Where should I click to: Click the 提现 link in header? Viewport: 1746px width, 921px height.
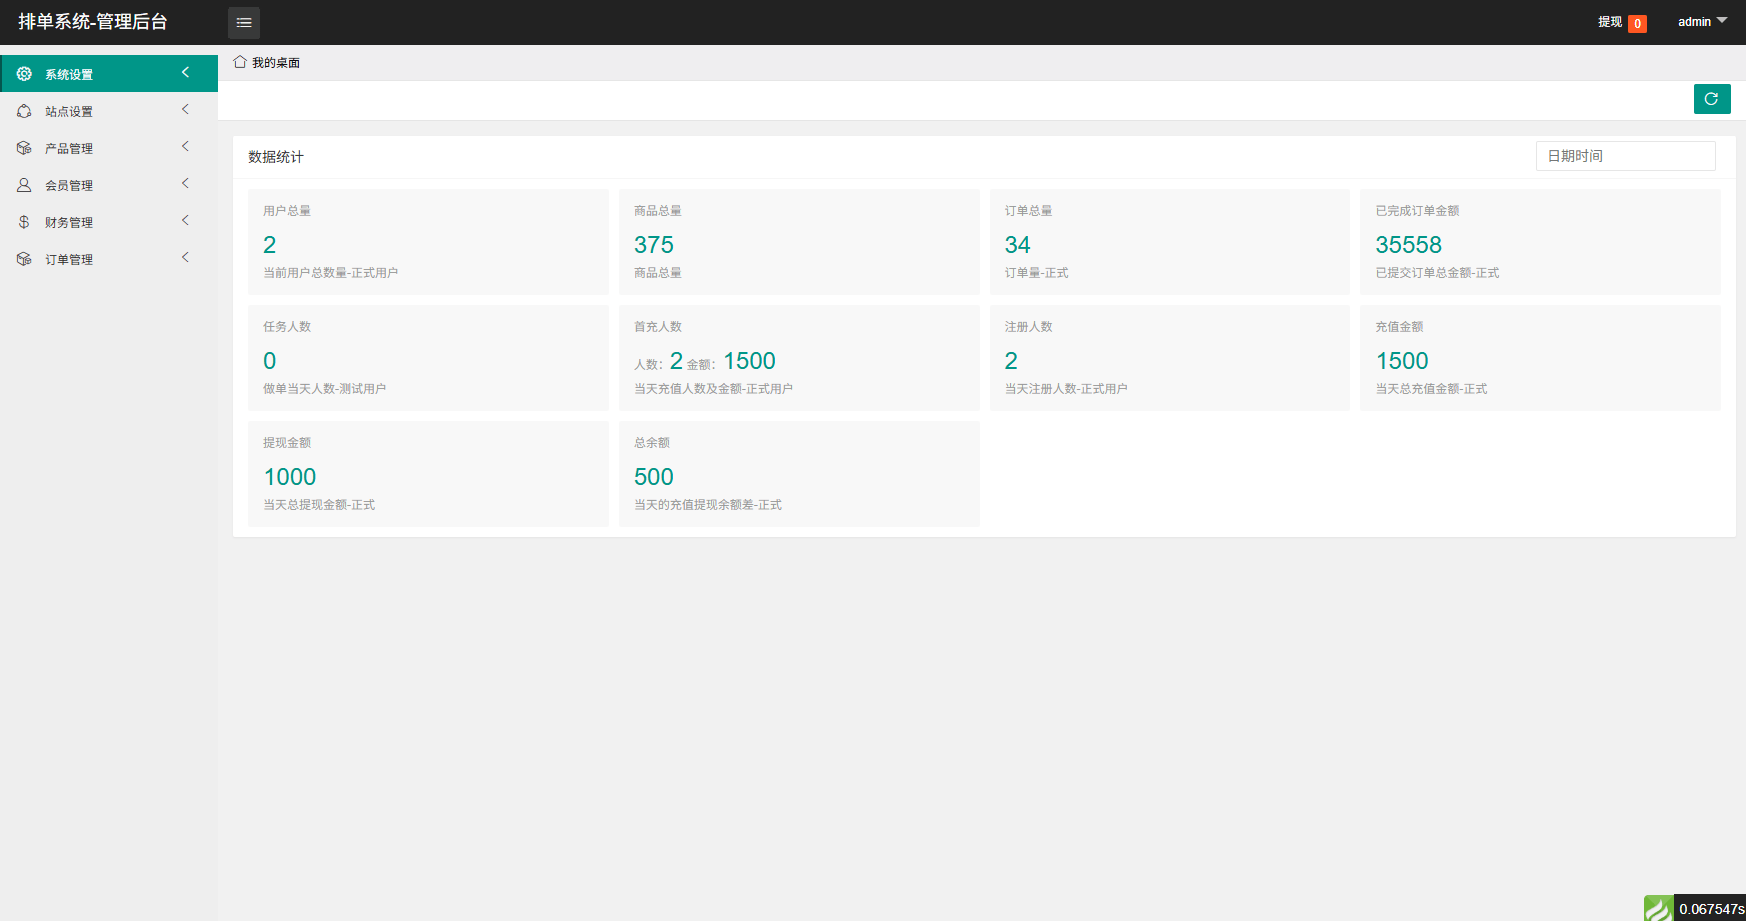[x=1609, y=22]
